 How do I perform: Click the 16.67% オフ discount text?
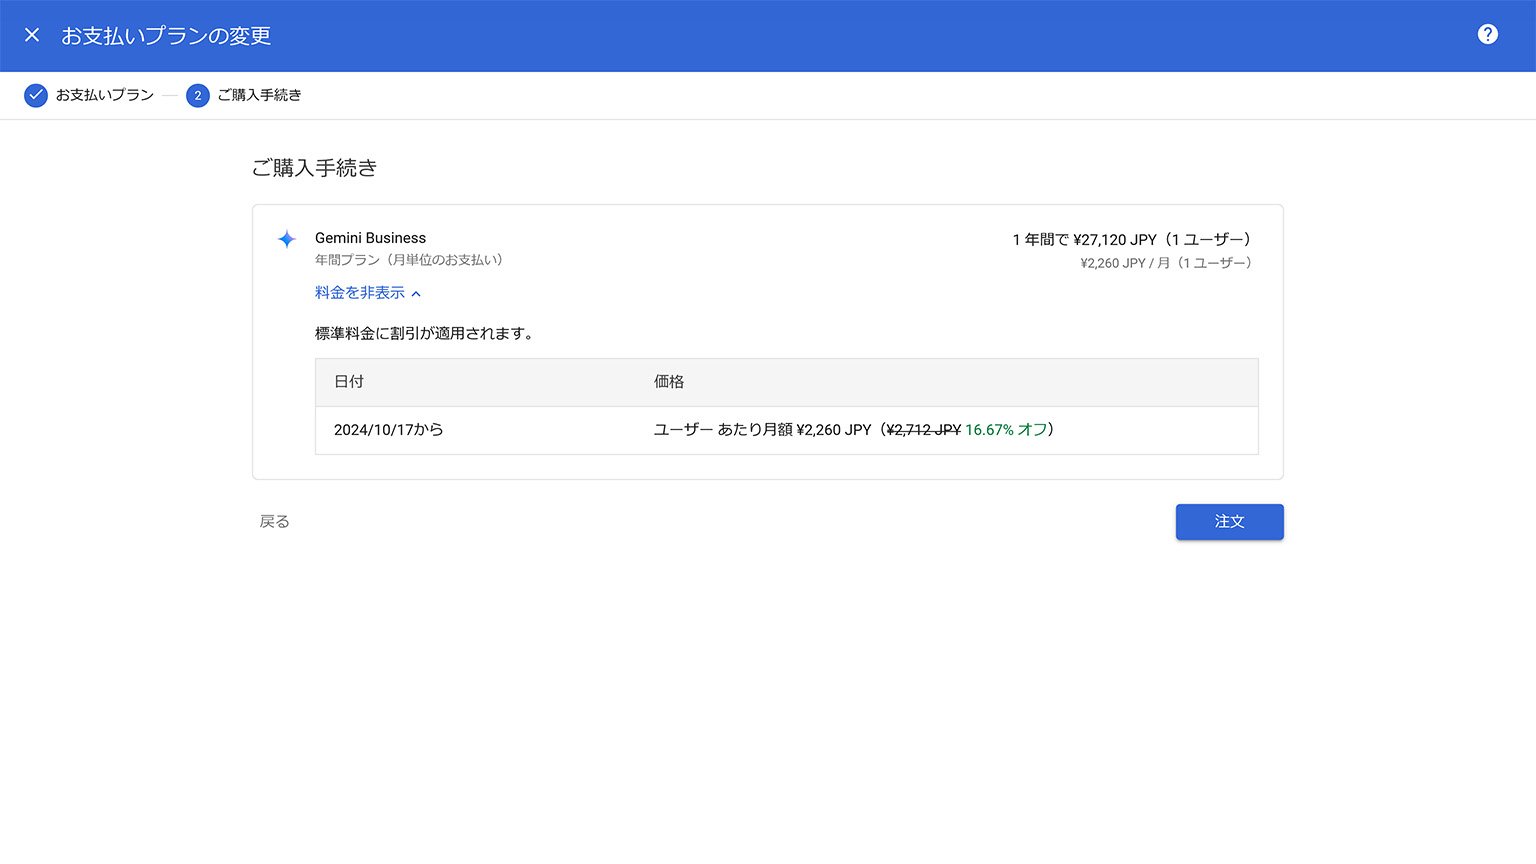(x=1006, y=430)
